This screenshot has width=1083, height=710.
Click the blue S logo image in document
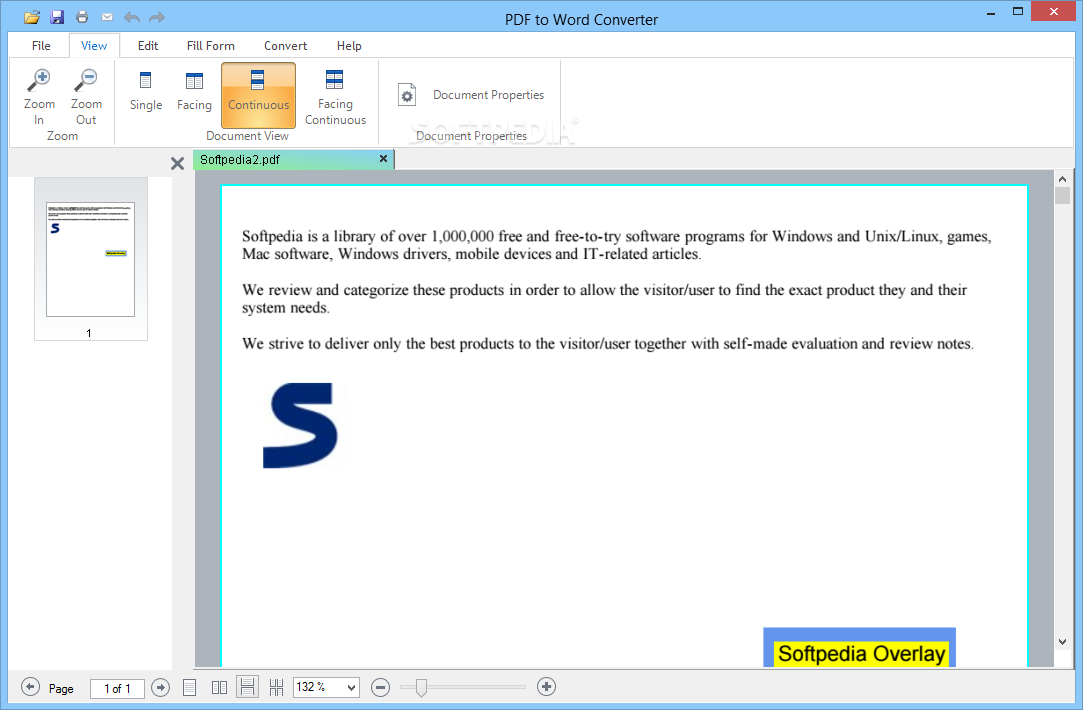(300, 425)
